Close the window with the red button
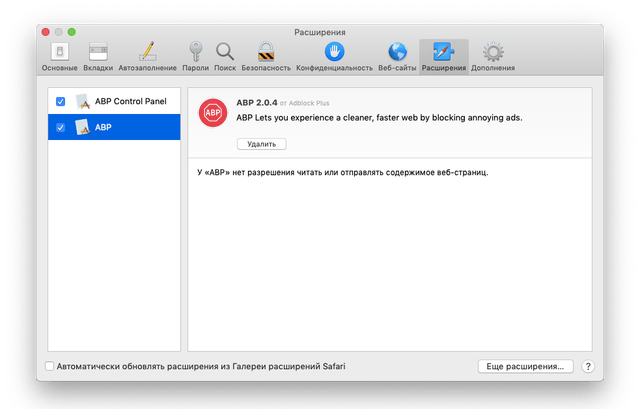The width and height of the screenshot is (640, 409). (x=46, y=32)
